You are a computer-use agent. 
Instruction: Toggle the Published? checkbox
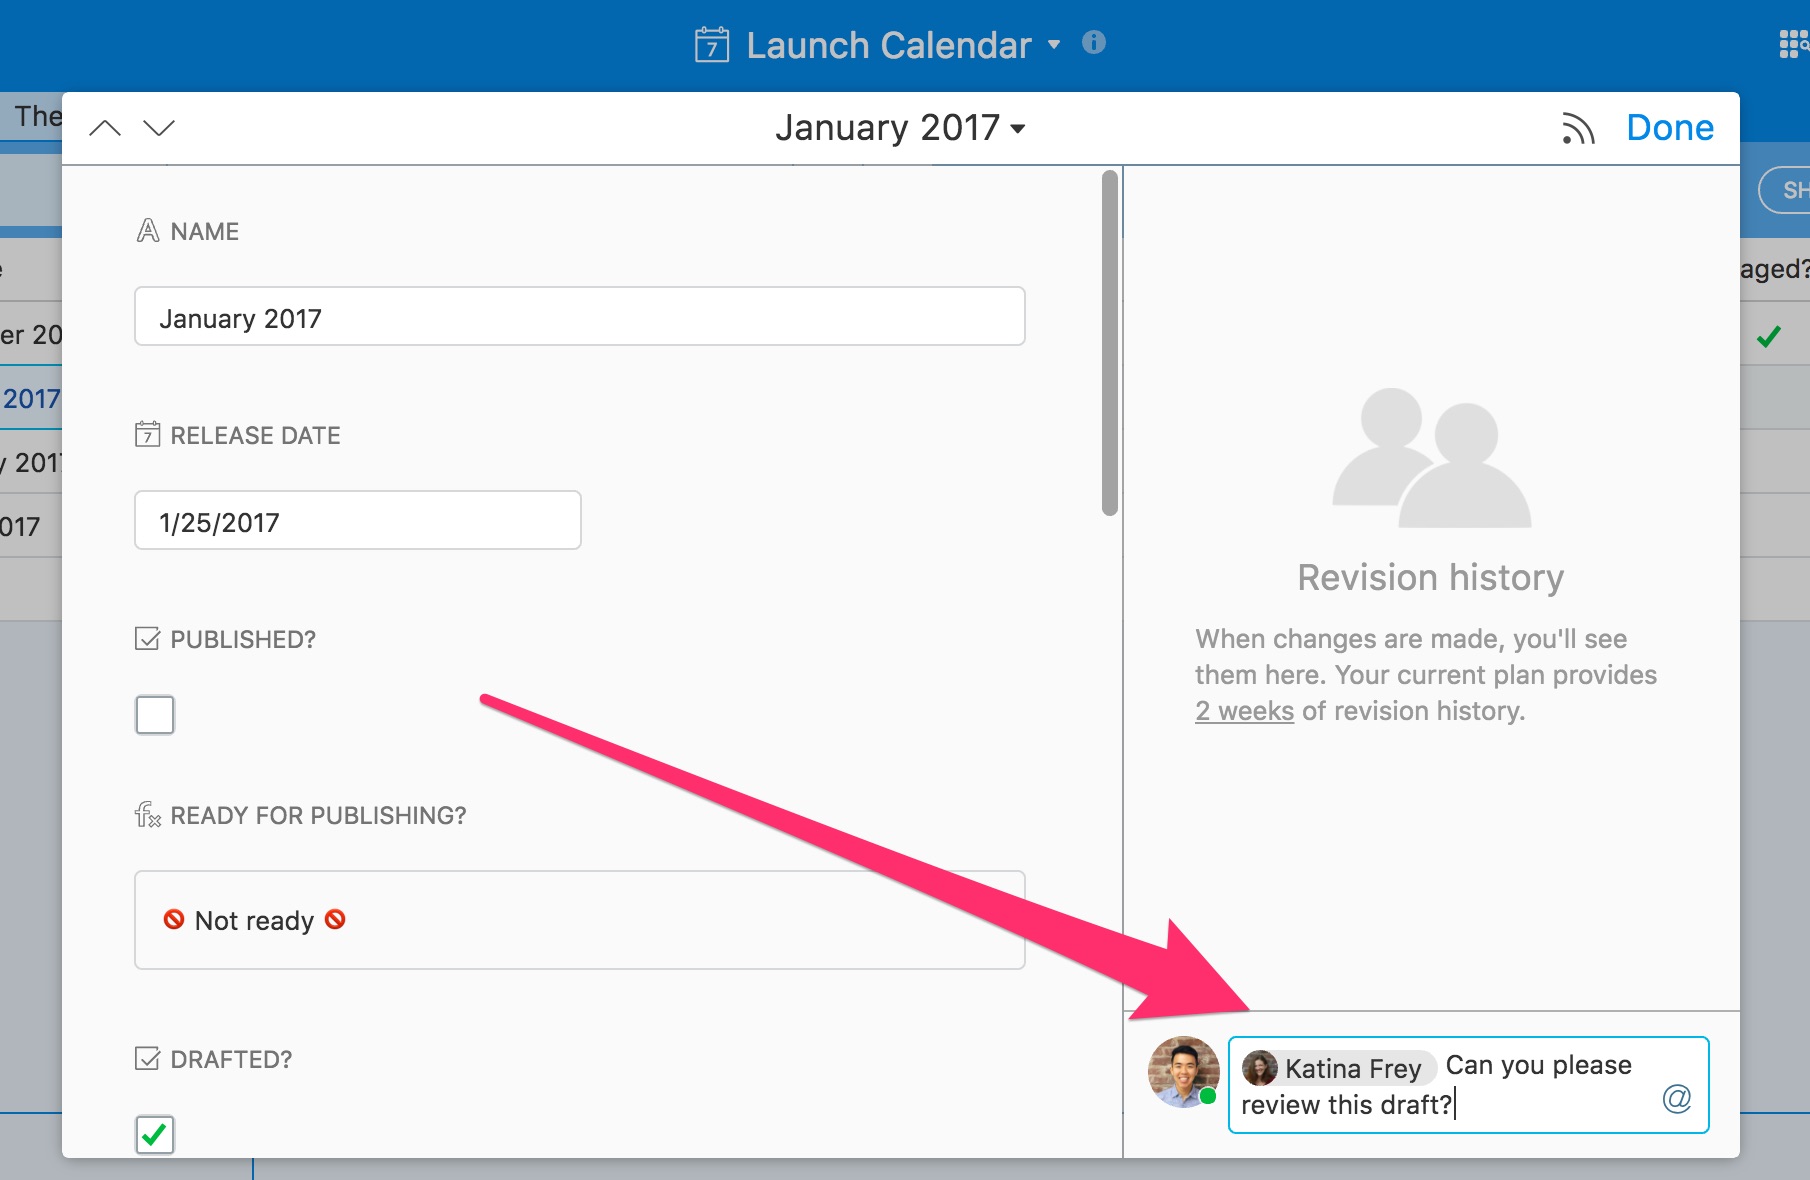point(155,715)
